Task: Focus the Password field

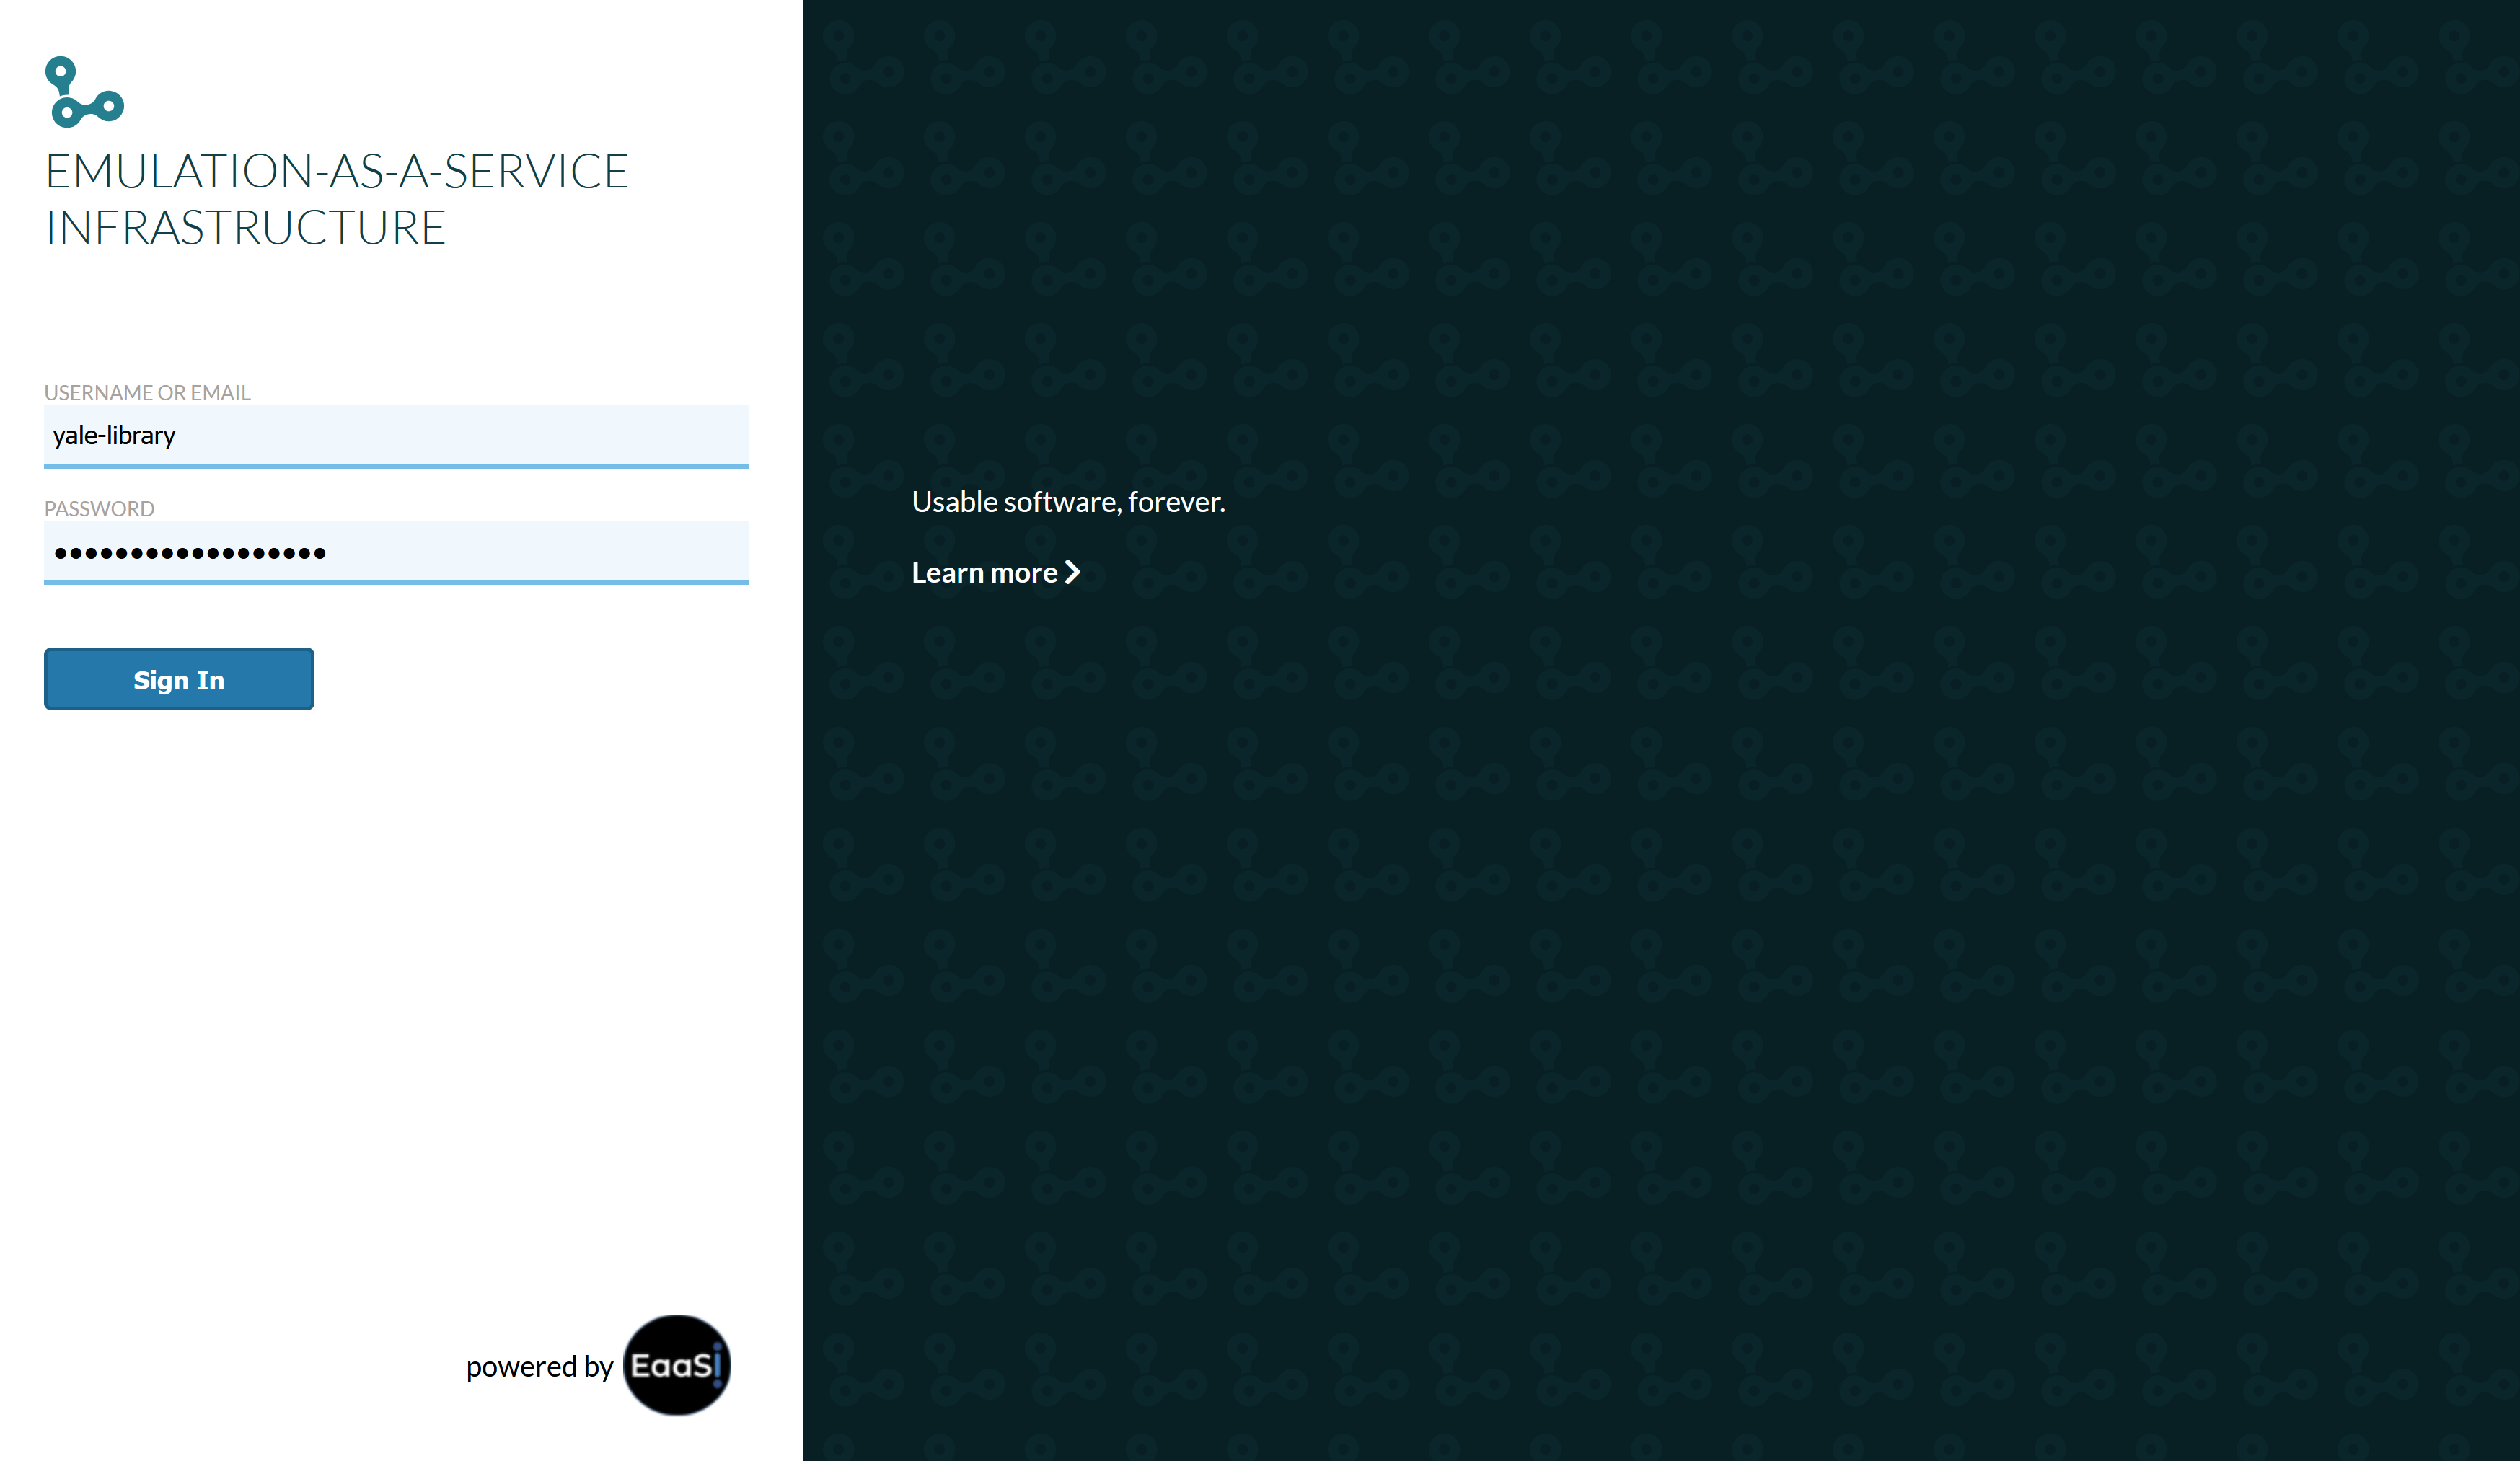Action: point(396,552)
